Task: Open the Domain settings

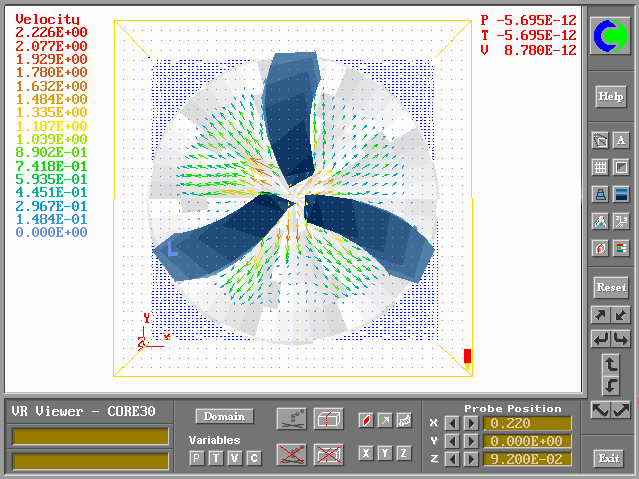Action: pyautogui.click(x=224, y=416)
